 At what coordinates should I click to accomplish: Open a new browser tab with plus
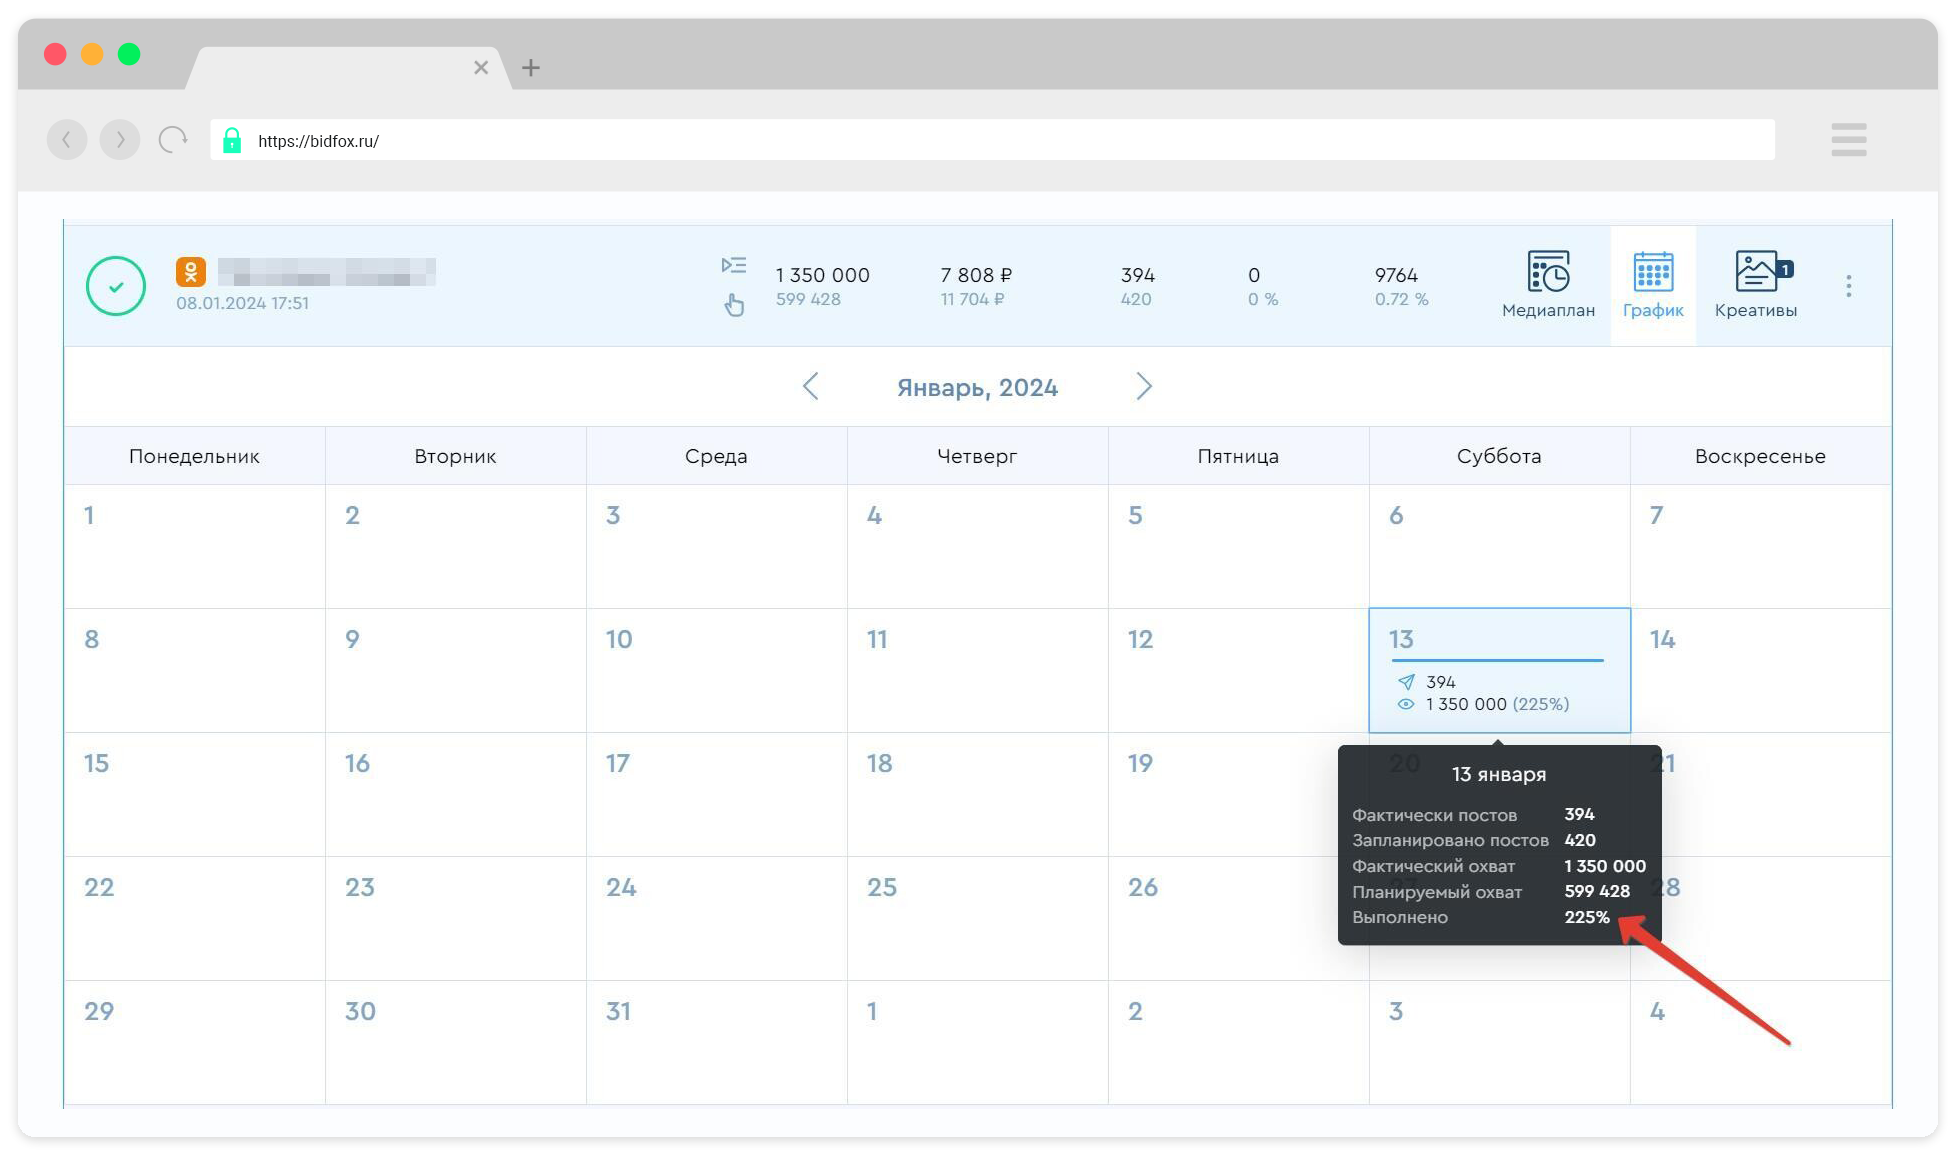[x=531, y=68]
